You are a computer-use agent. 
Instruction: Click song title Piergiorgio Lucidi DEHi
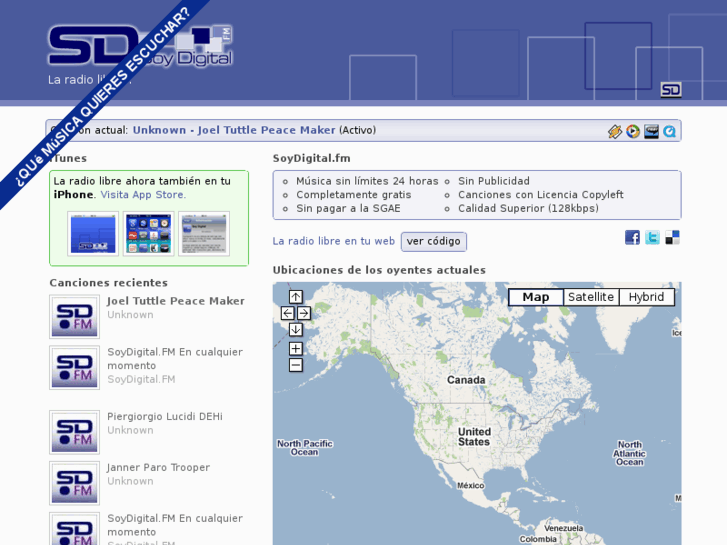click(165, 417)
